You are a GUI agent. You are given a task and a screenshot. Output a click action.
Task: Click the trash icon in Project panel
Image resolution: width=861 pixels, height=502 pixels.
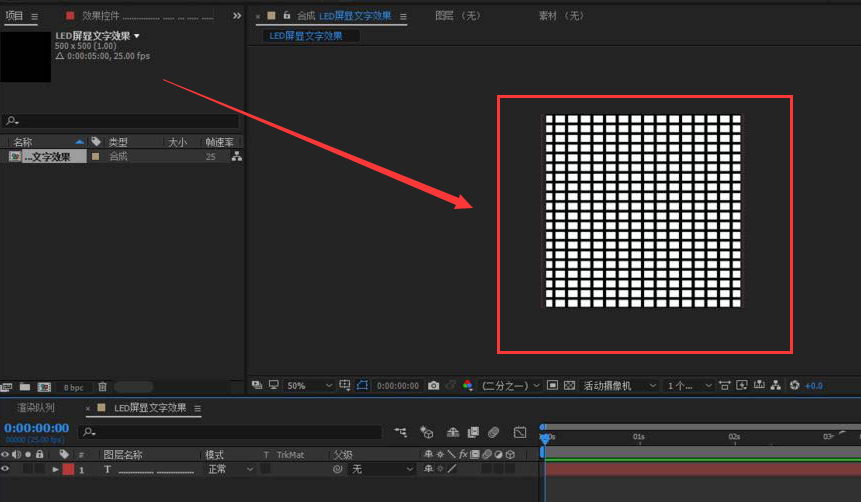click(102, 386)
